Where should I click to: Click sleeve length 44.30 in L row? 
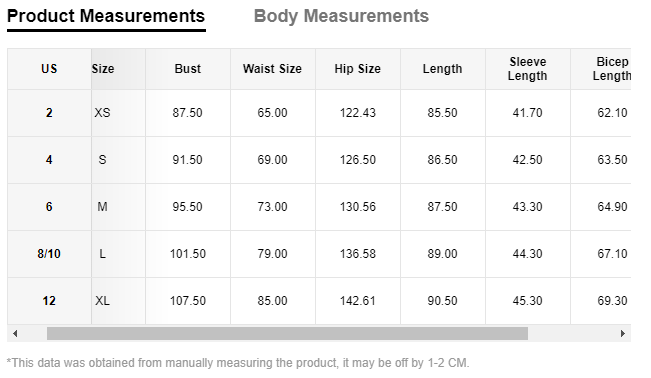point(527,254)
